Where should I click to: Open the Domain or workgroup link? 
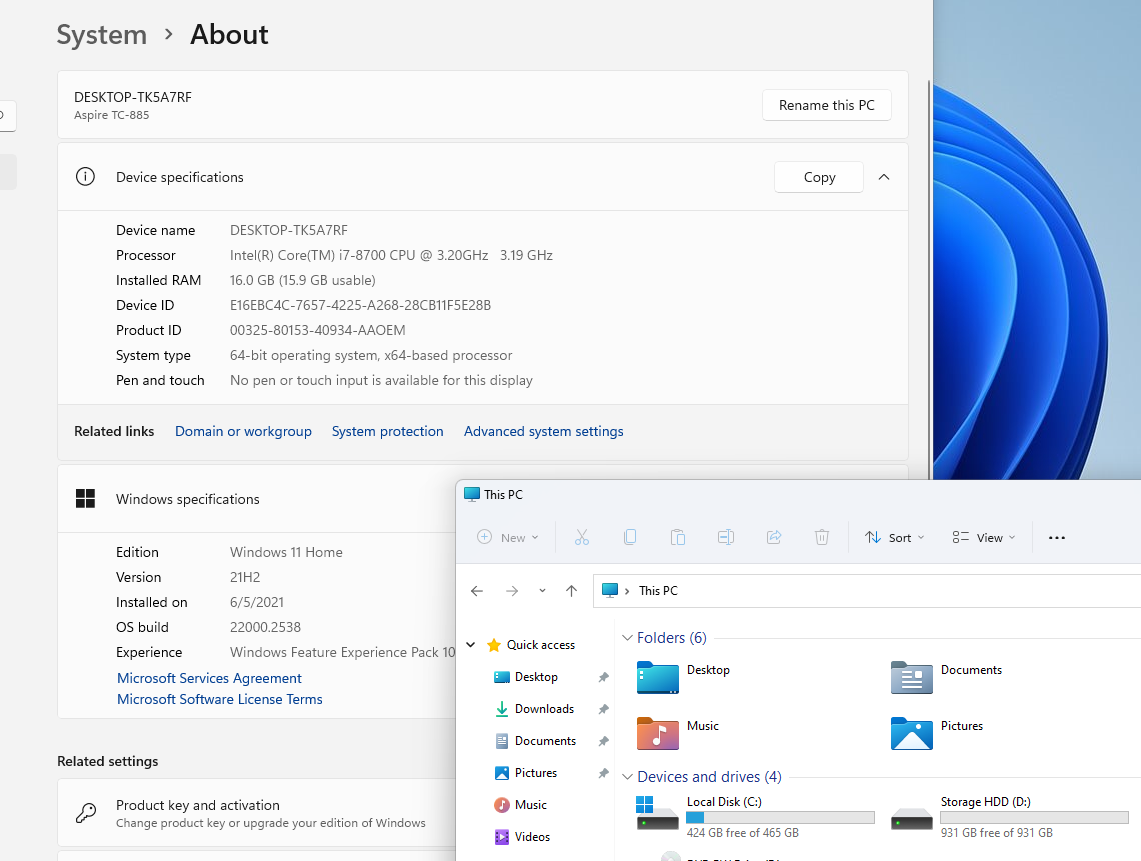click(x=243, y=431)
